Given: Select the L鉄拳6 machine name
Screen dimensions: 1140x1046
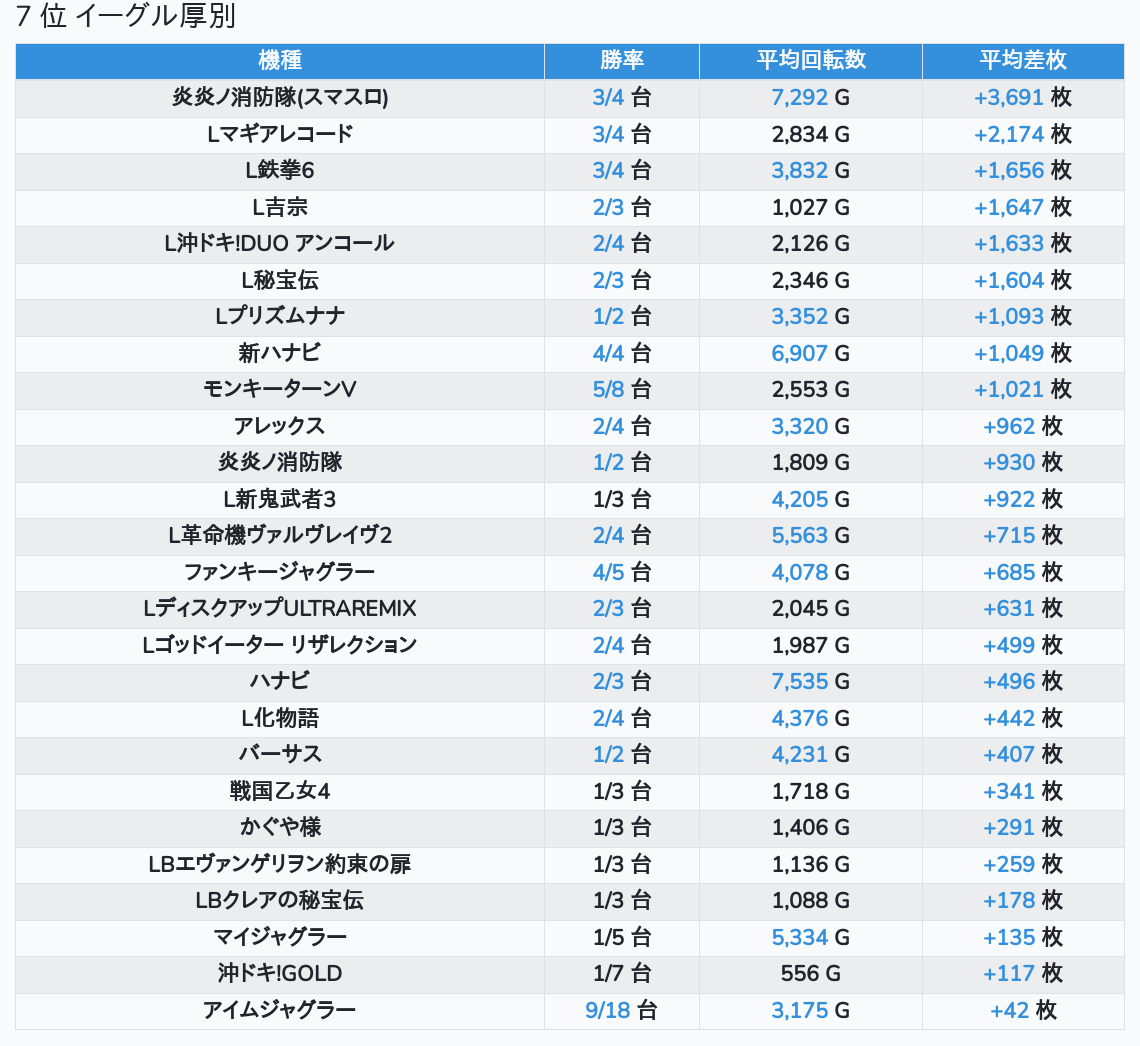Looking at the screenshot, I should click(279, 171).
